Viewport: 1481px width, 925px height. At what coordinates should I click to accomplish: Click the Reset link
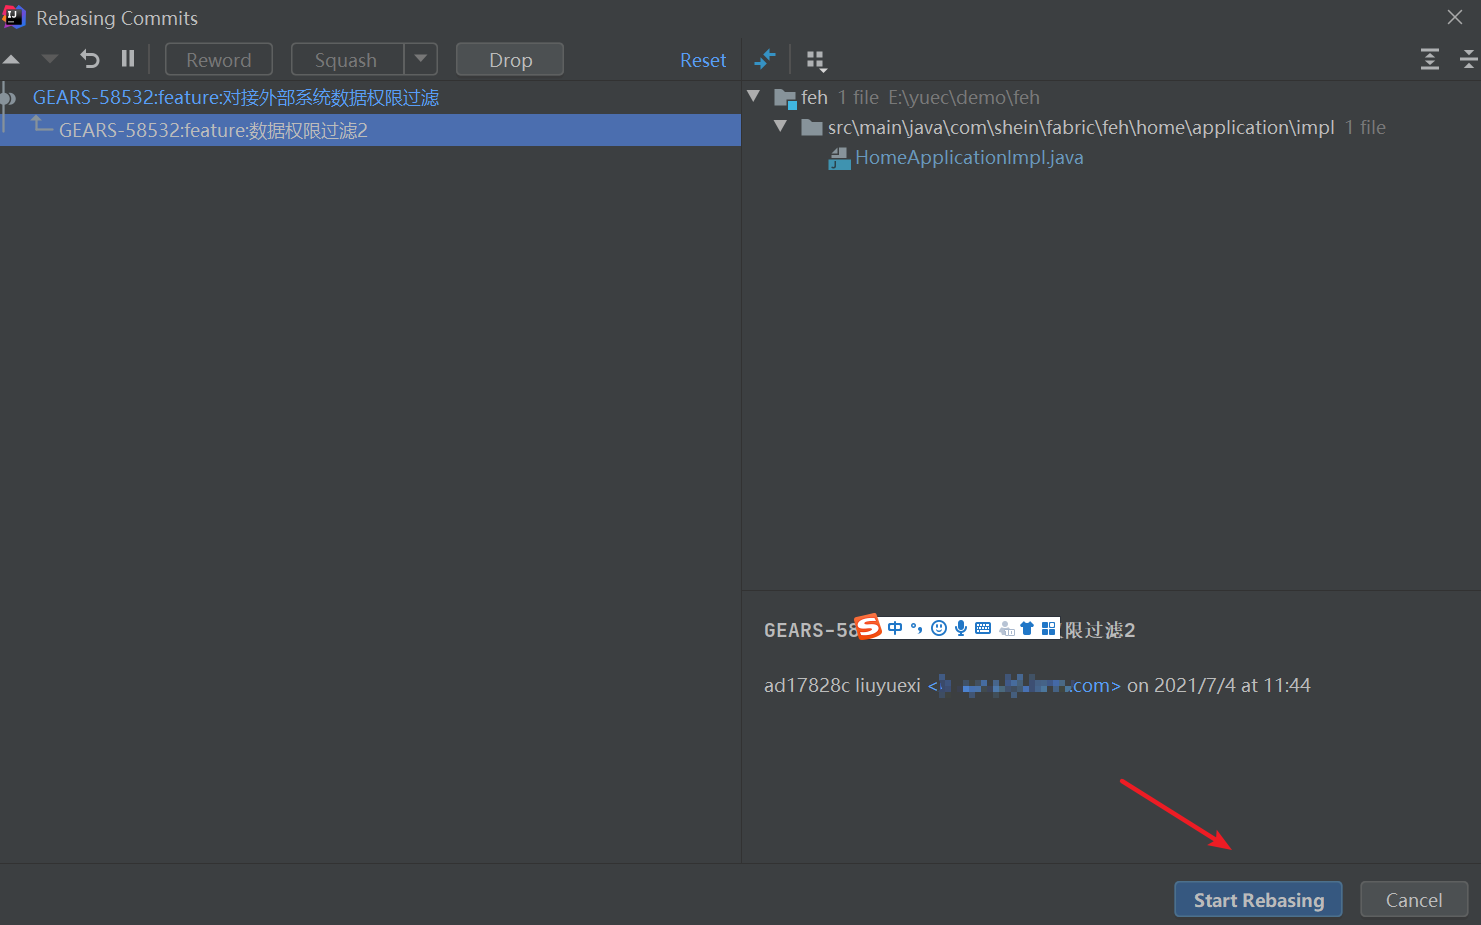pyautogui.click(x=703, y=60)
